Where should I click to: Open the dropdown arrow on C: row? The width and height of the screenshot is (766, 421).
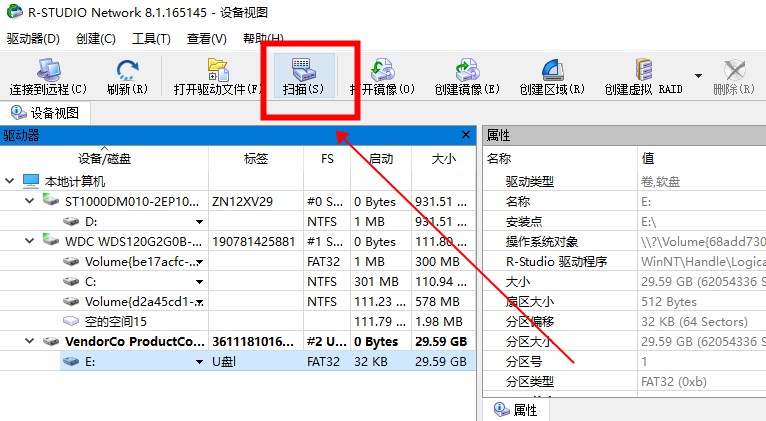(199, 282)
